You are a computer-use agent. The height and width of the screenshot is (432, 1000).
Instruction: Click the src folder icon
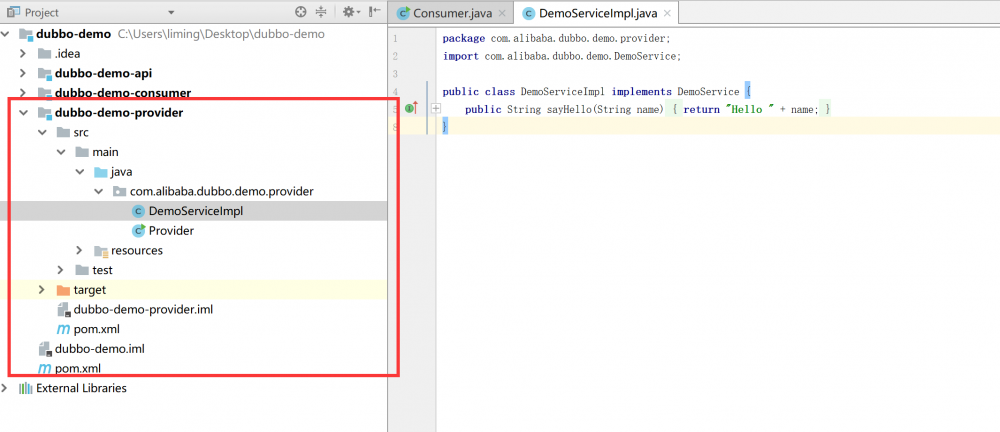(x=63, y=133)
